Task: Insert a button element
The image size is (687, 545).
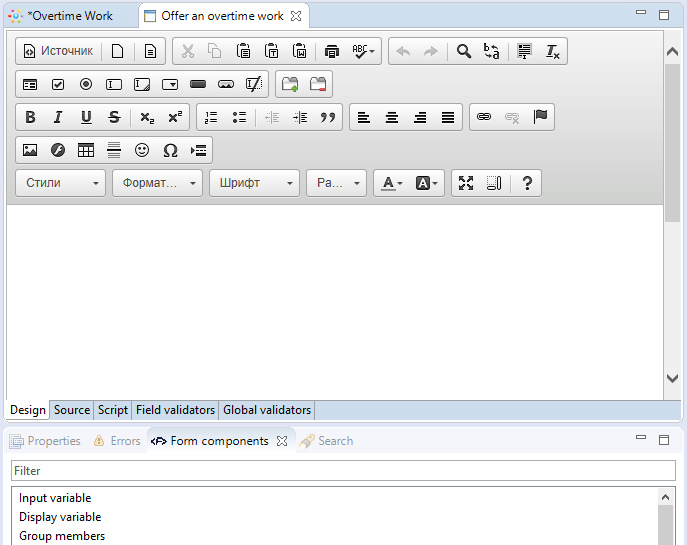Action: (x=198, y=84)
